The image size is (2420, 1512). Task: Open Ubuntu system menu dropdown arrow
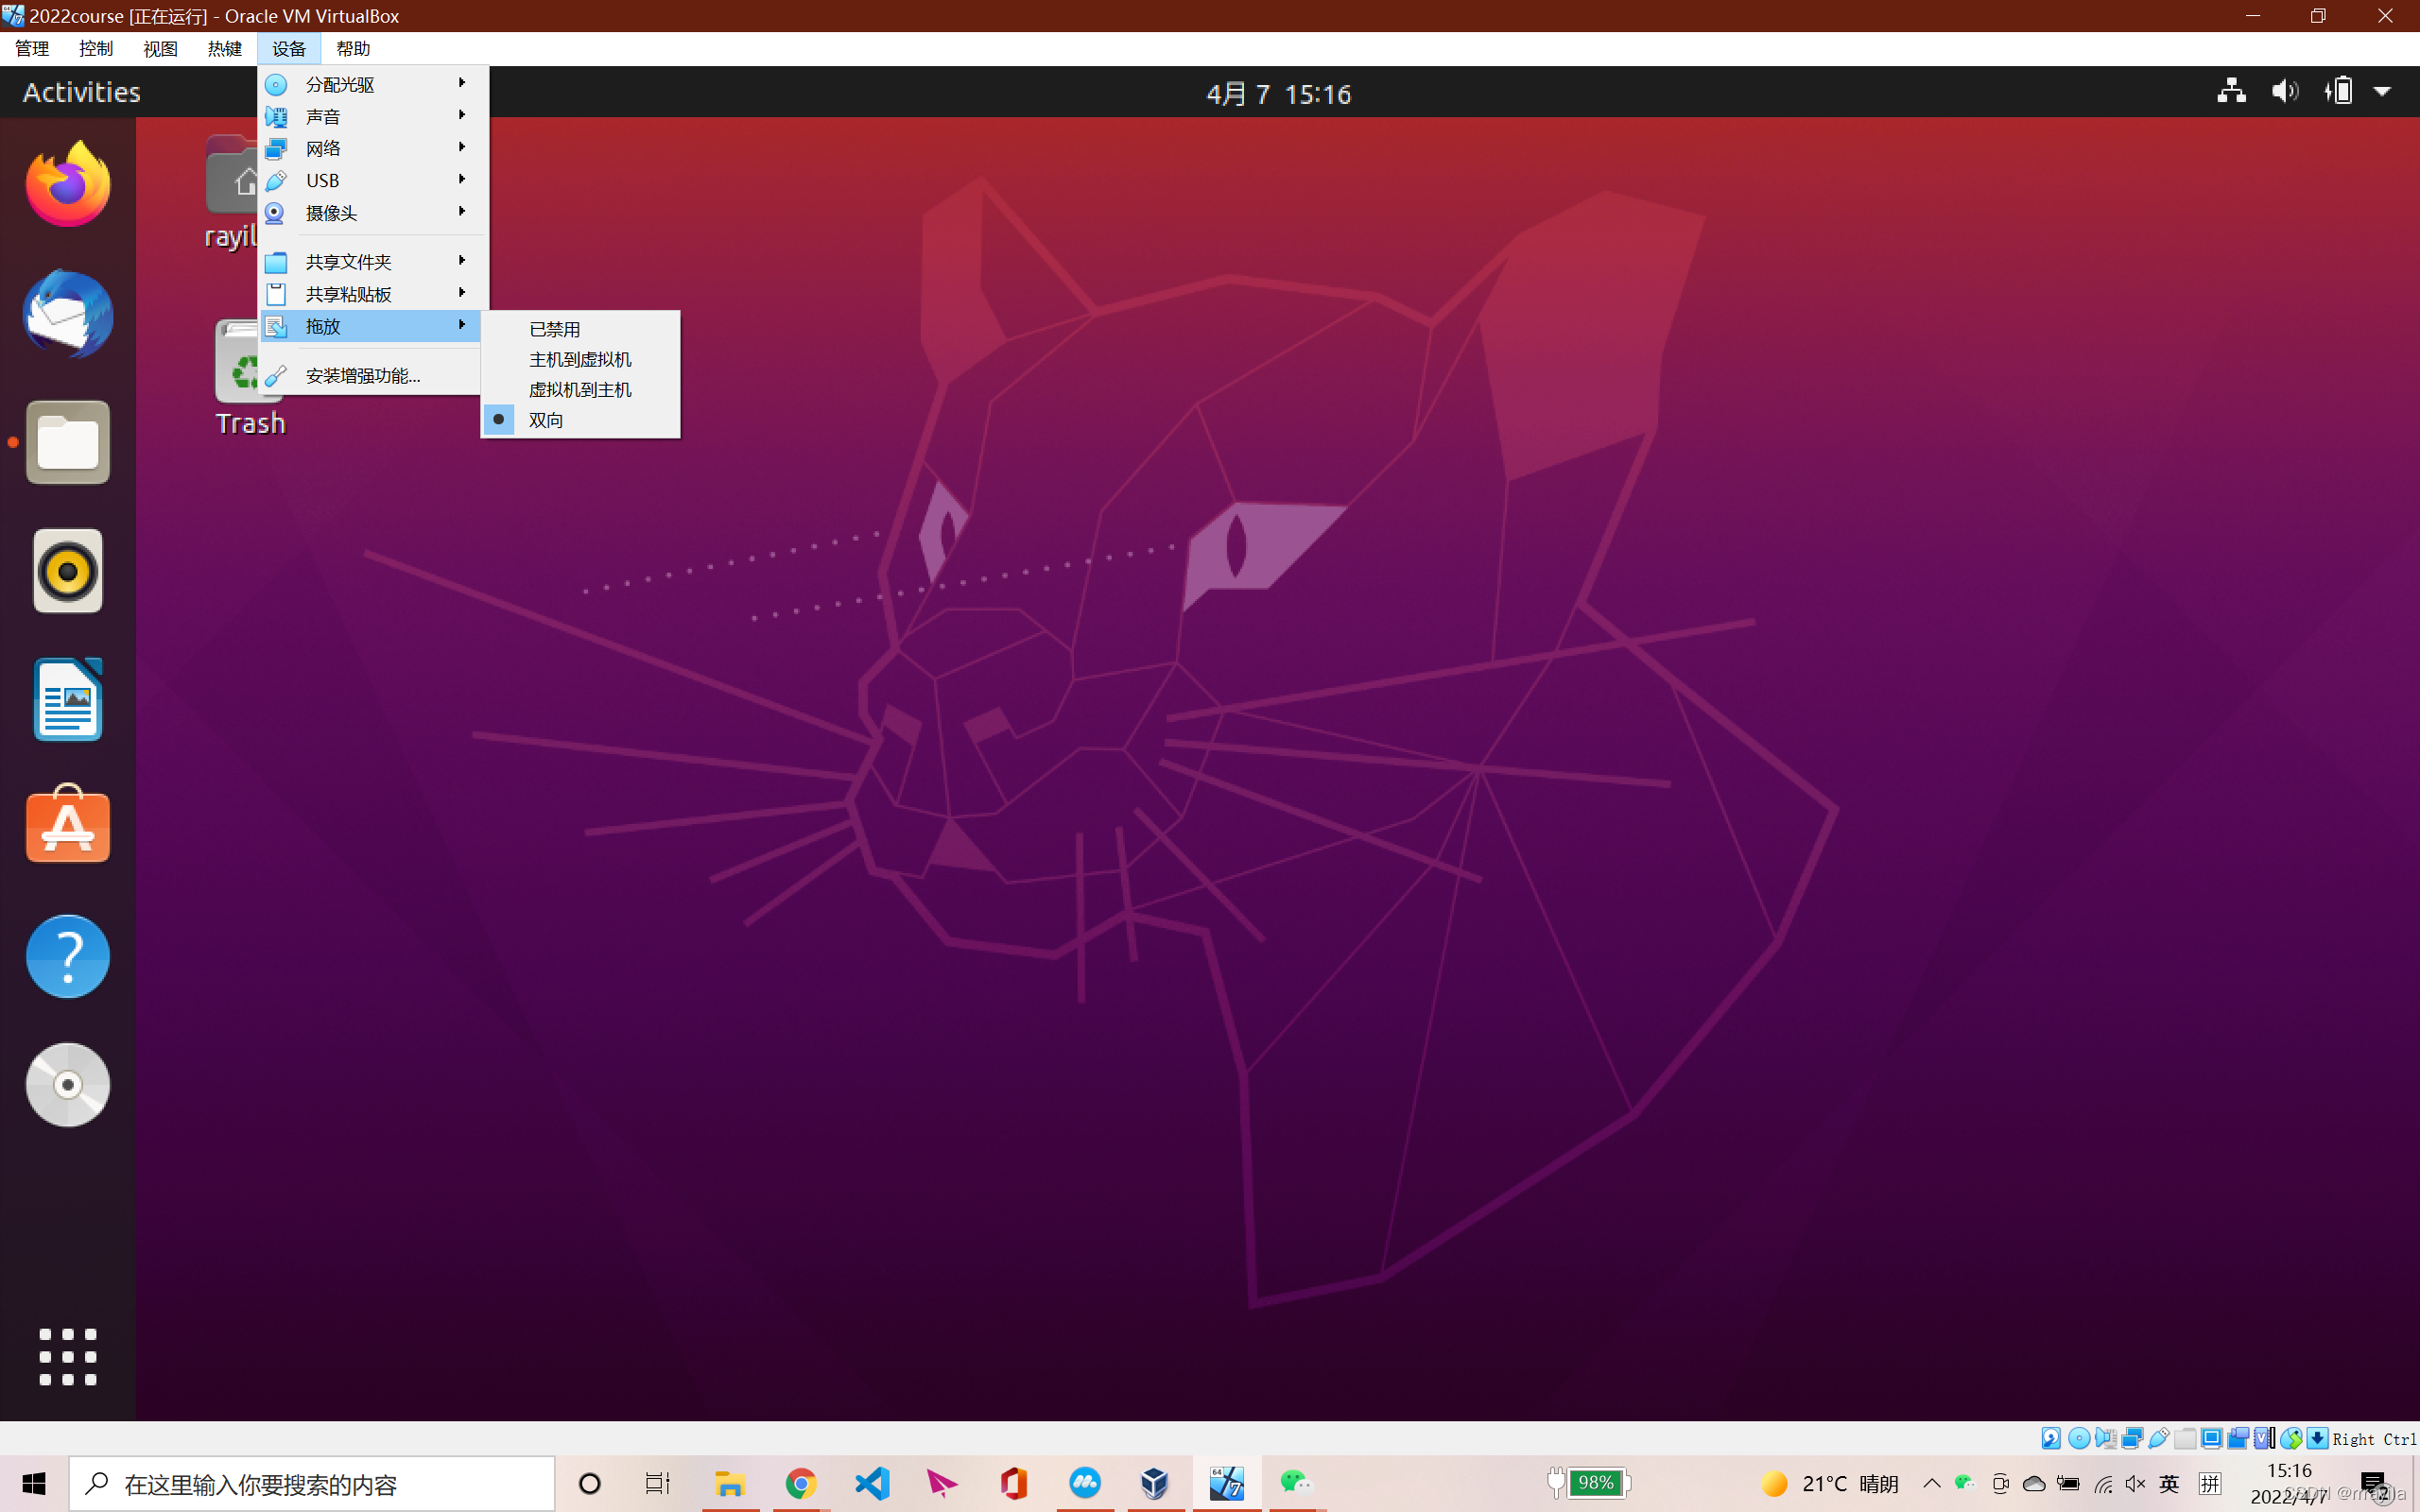point(2383,92)
